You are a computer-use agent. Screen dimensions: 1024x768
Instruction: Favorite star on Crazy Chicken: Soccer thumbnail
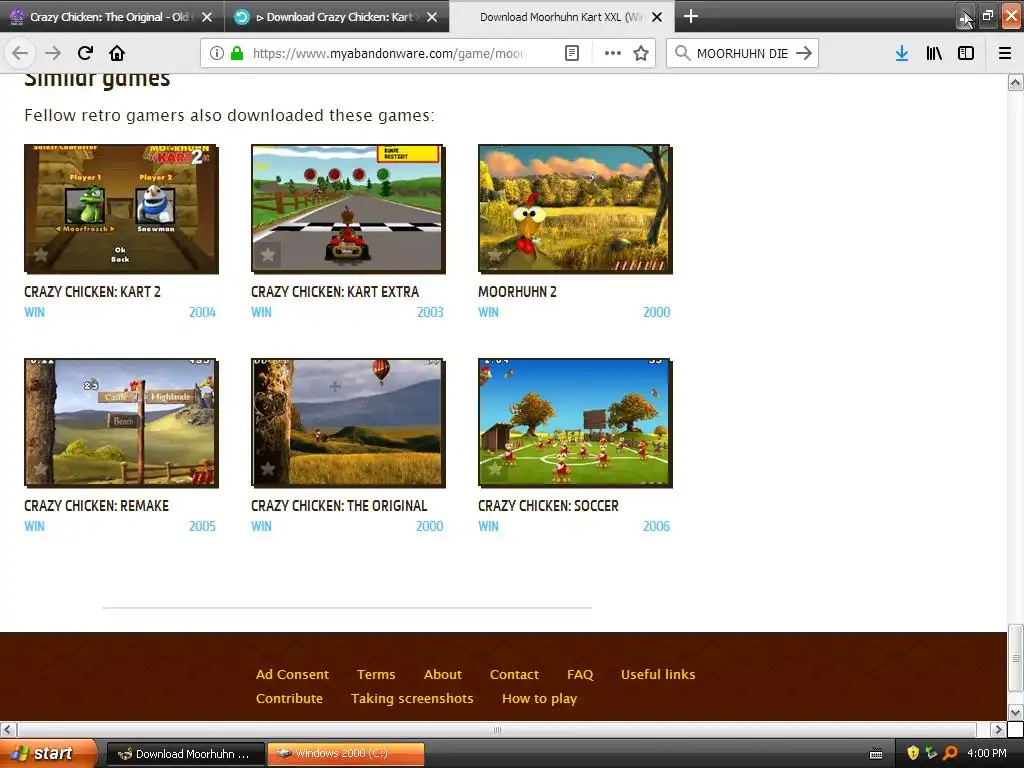click(x=494, y=468)
